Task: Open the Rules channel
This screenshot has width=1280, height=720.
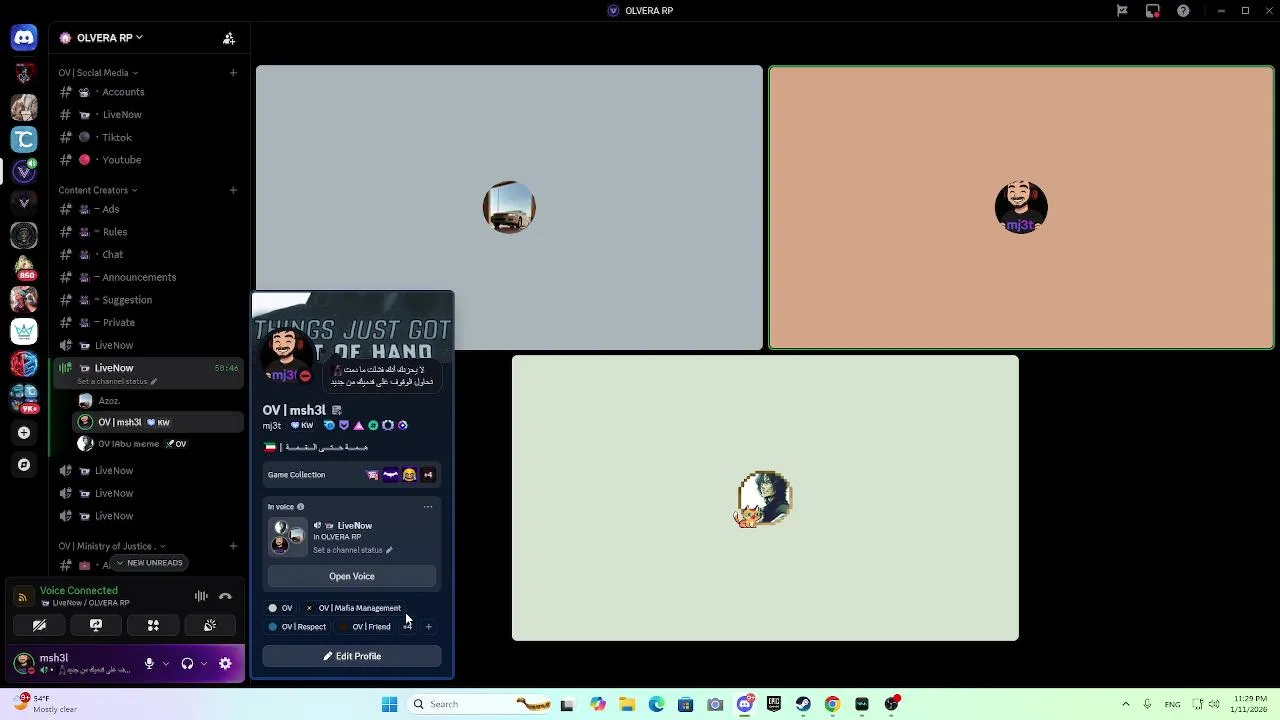Action: coord(148,232)
